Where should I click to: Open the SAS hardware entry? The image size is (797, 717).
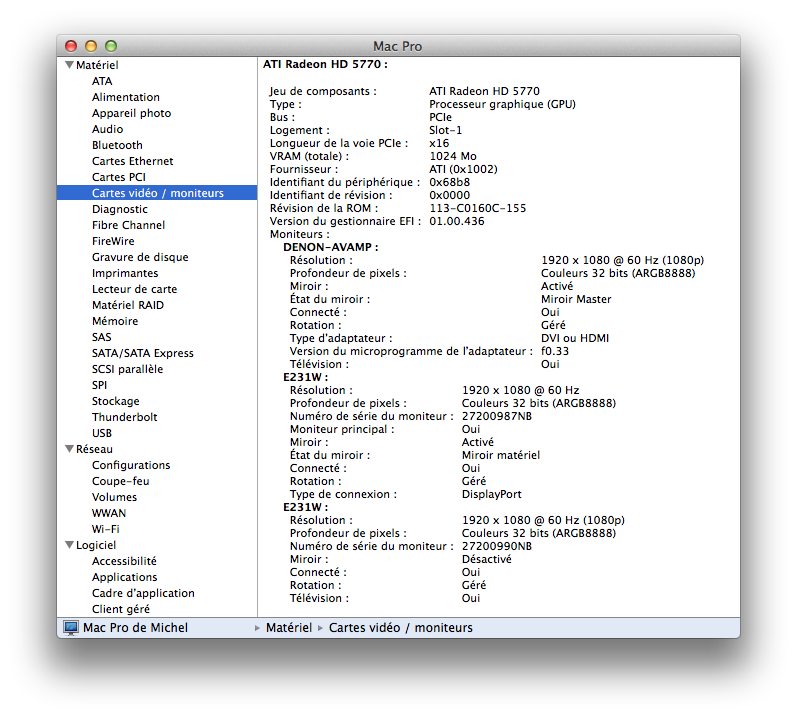(x=102, y=337)
